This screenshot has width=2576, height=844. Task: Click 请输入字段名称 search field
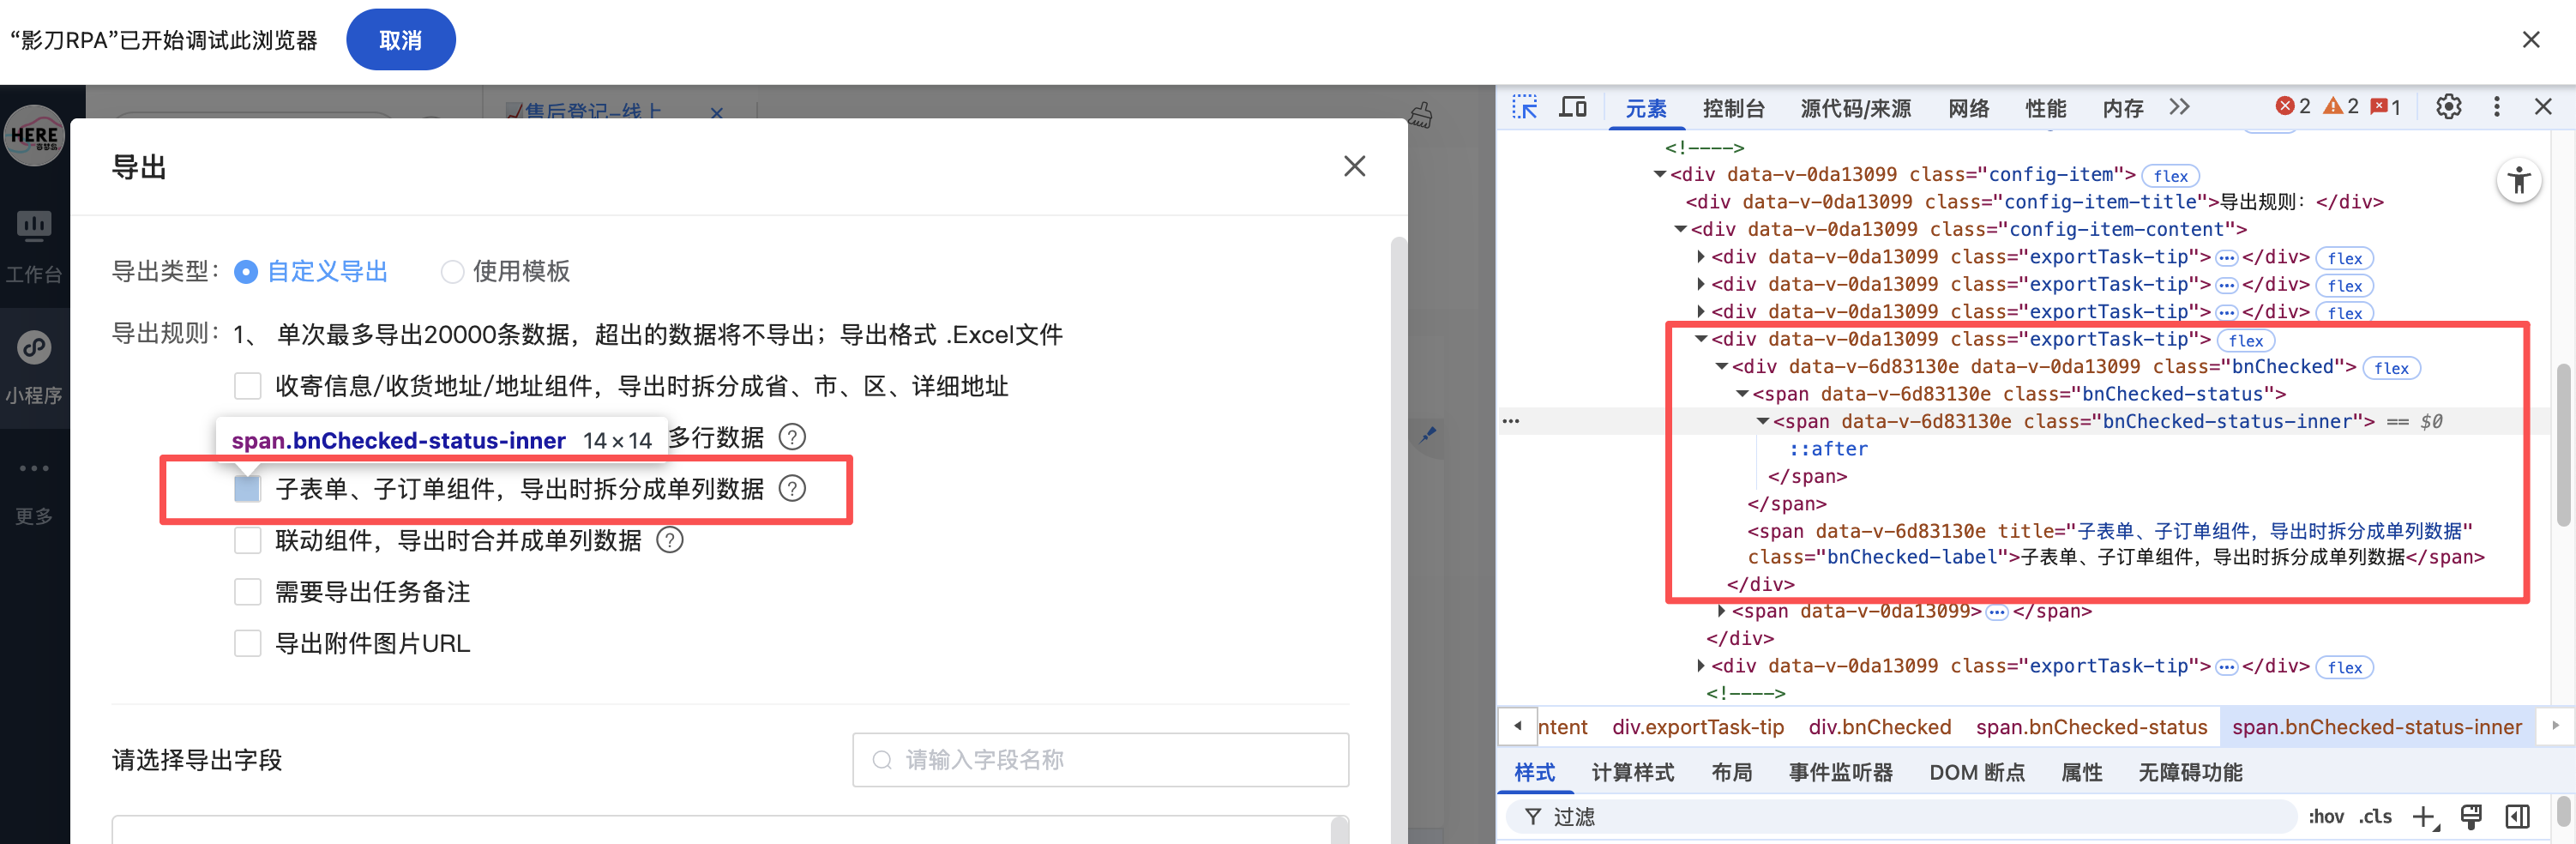(x=1100, y=760)
